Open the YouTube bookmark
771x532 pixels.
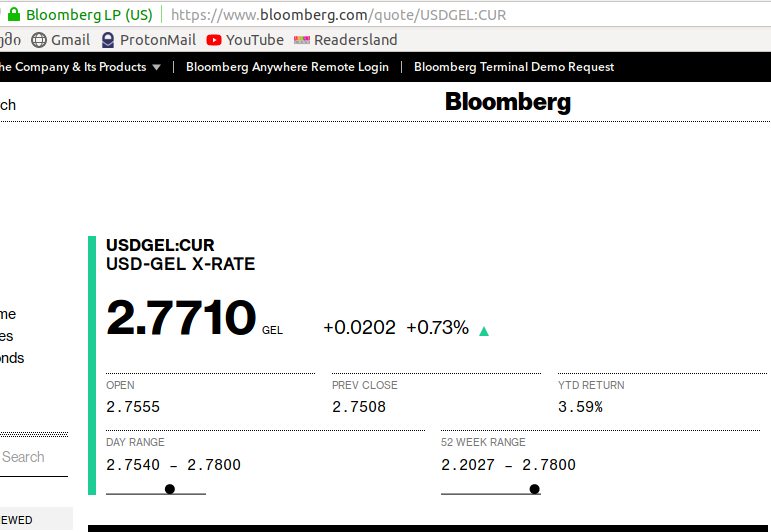tap(245, 40)
